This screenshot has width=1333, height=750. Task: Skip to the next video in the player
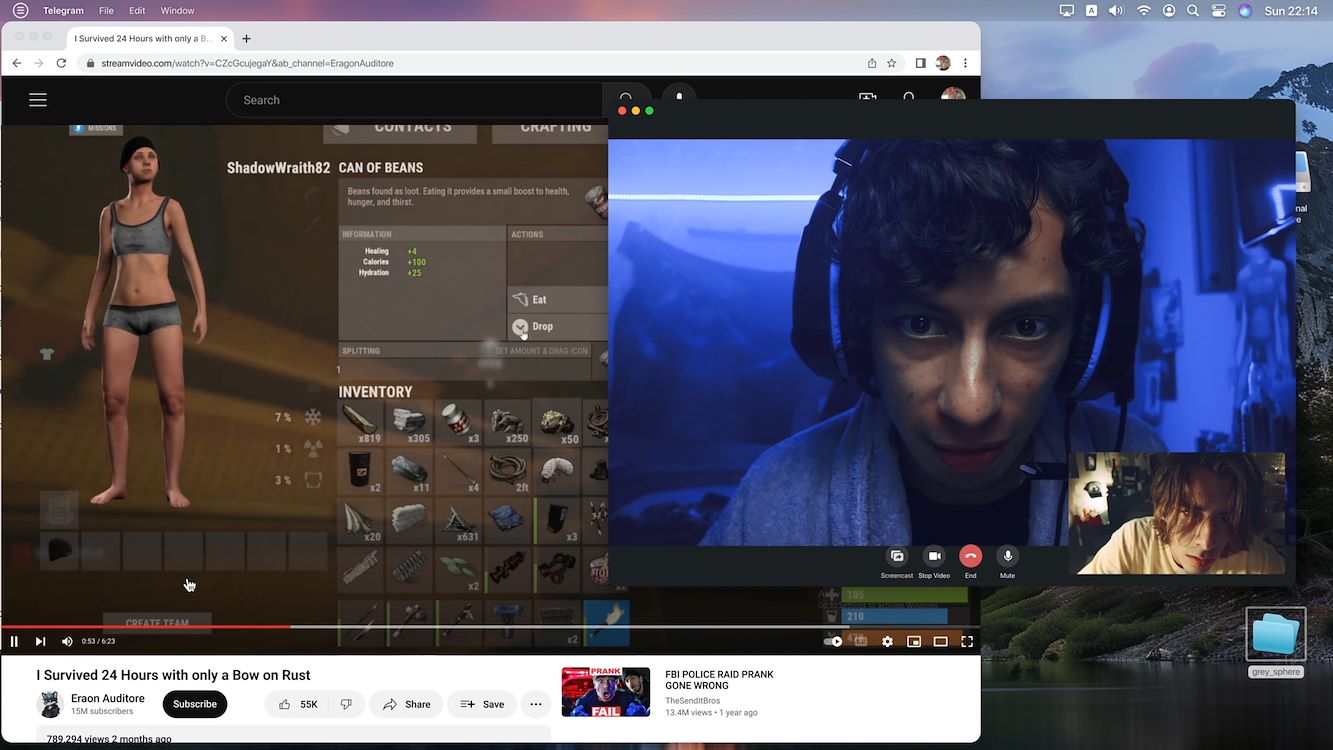40,642
